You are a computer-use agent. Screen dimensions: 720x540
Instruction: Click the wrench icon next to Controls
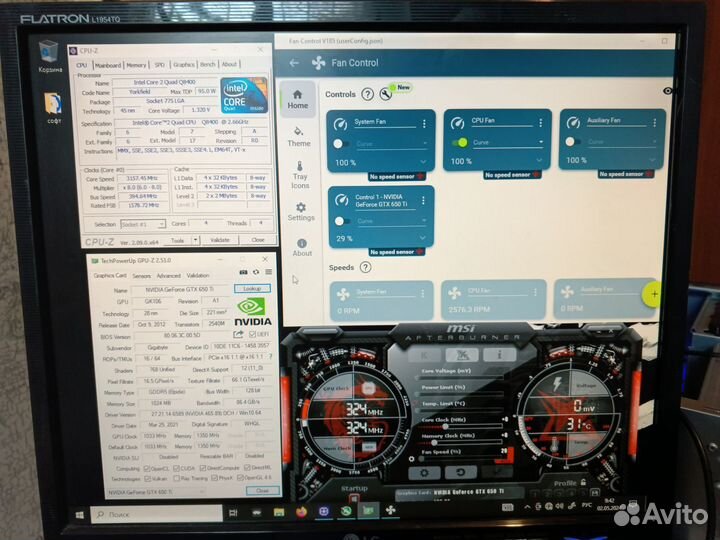(x=385, y=94)
